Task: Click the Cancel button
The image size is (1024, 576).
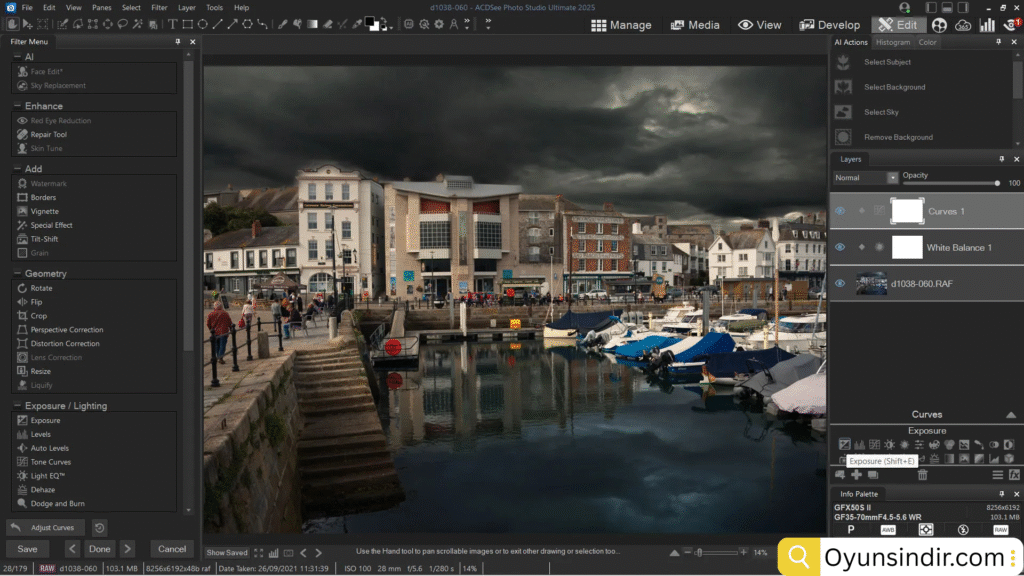Action: (x=171, y=548)
